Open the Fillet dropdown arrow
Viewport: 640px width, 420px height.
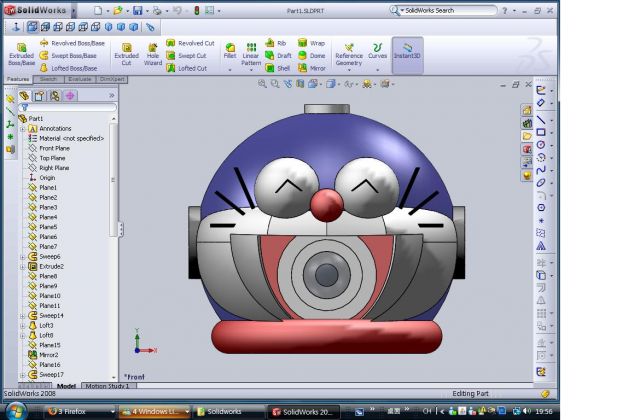230,70
